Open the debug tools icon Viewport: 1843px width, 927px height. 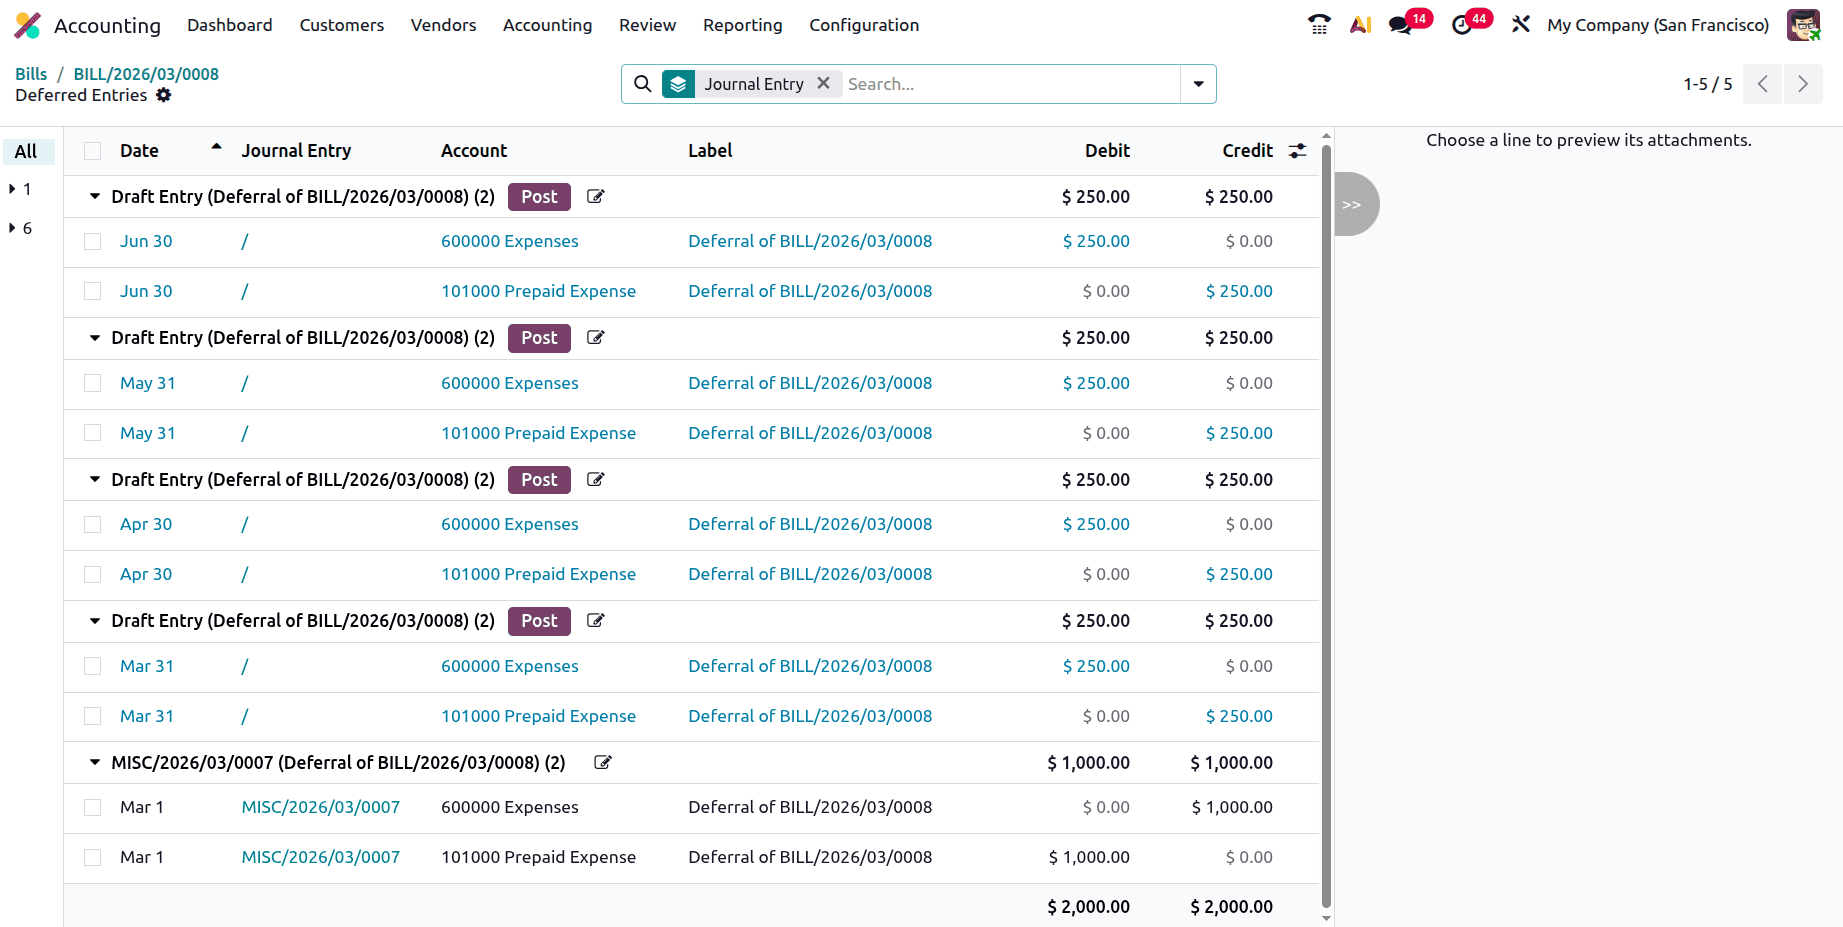tap(1521, 25)
